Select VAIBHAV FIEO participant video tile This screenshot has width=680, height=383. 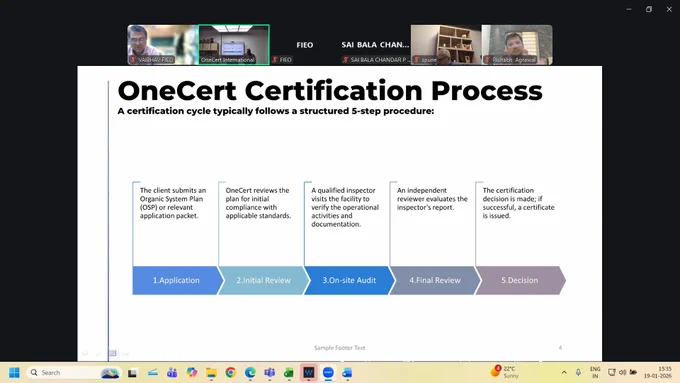[x=163, y=45]
